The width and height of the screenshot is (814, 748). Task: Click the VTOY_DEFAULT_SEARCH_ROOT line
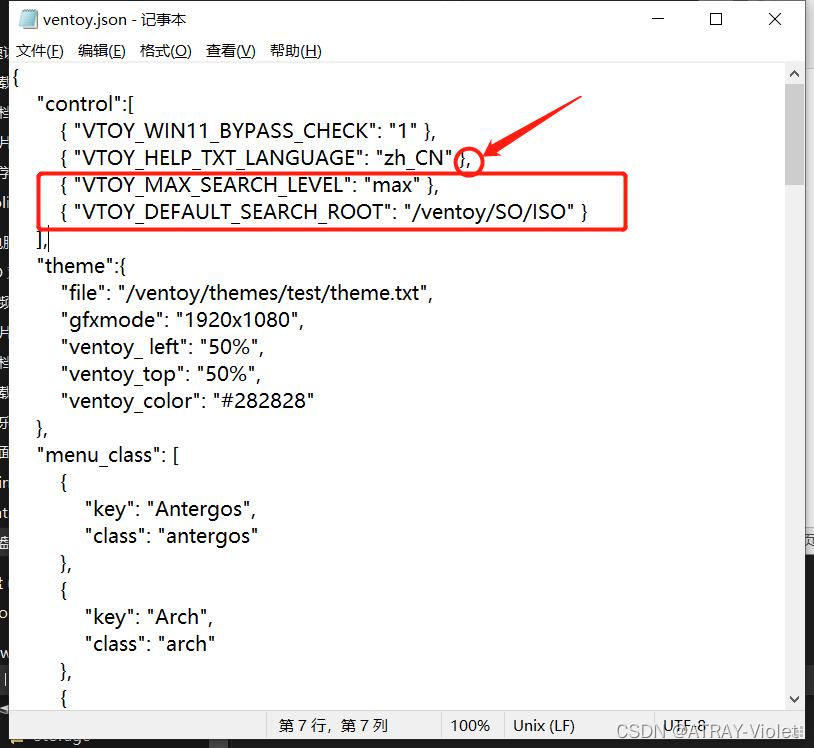tap(324, 212)
